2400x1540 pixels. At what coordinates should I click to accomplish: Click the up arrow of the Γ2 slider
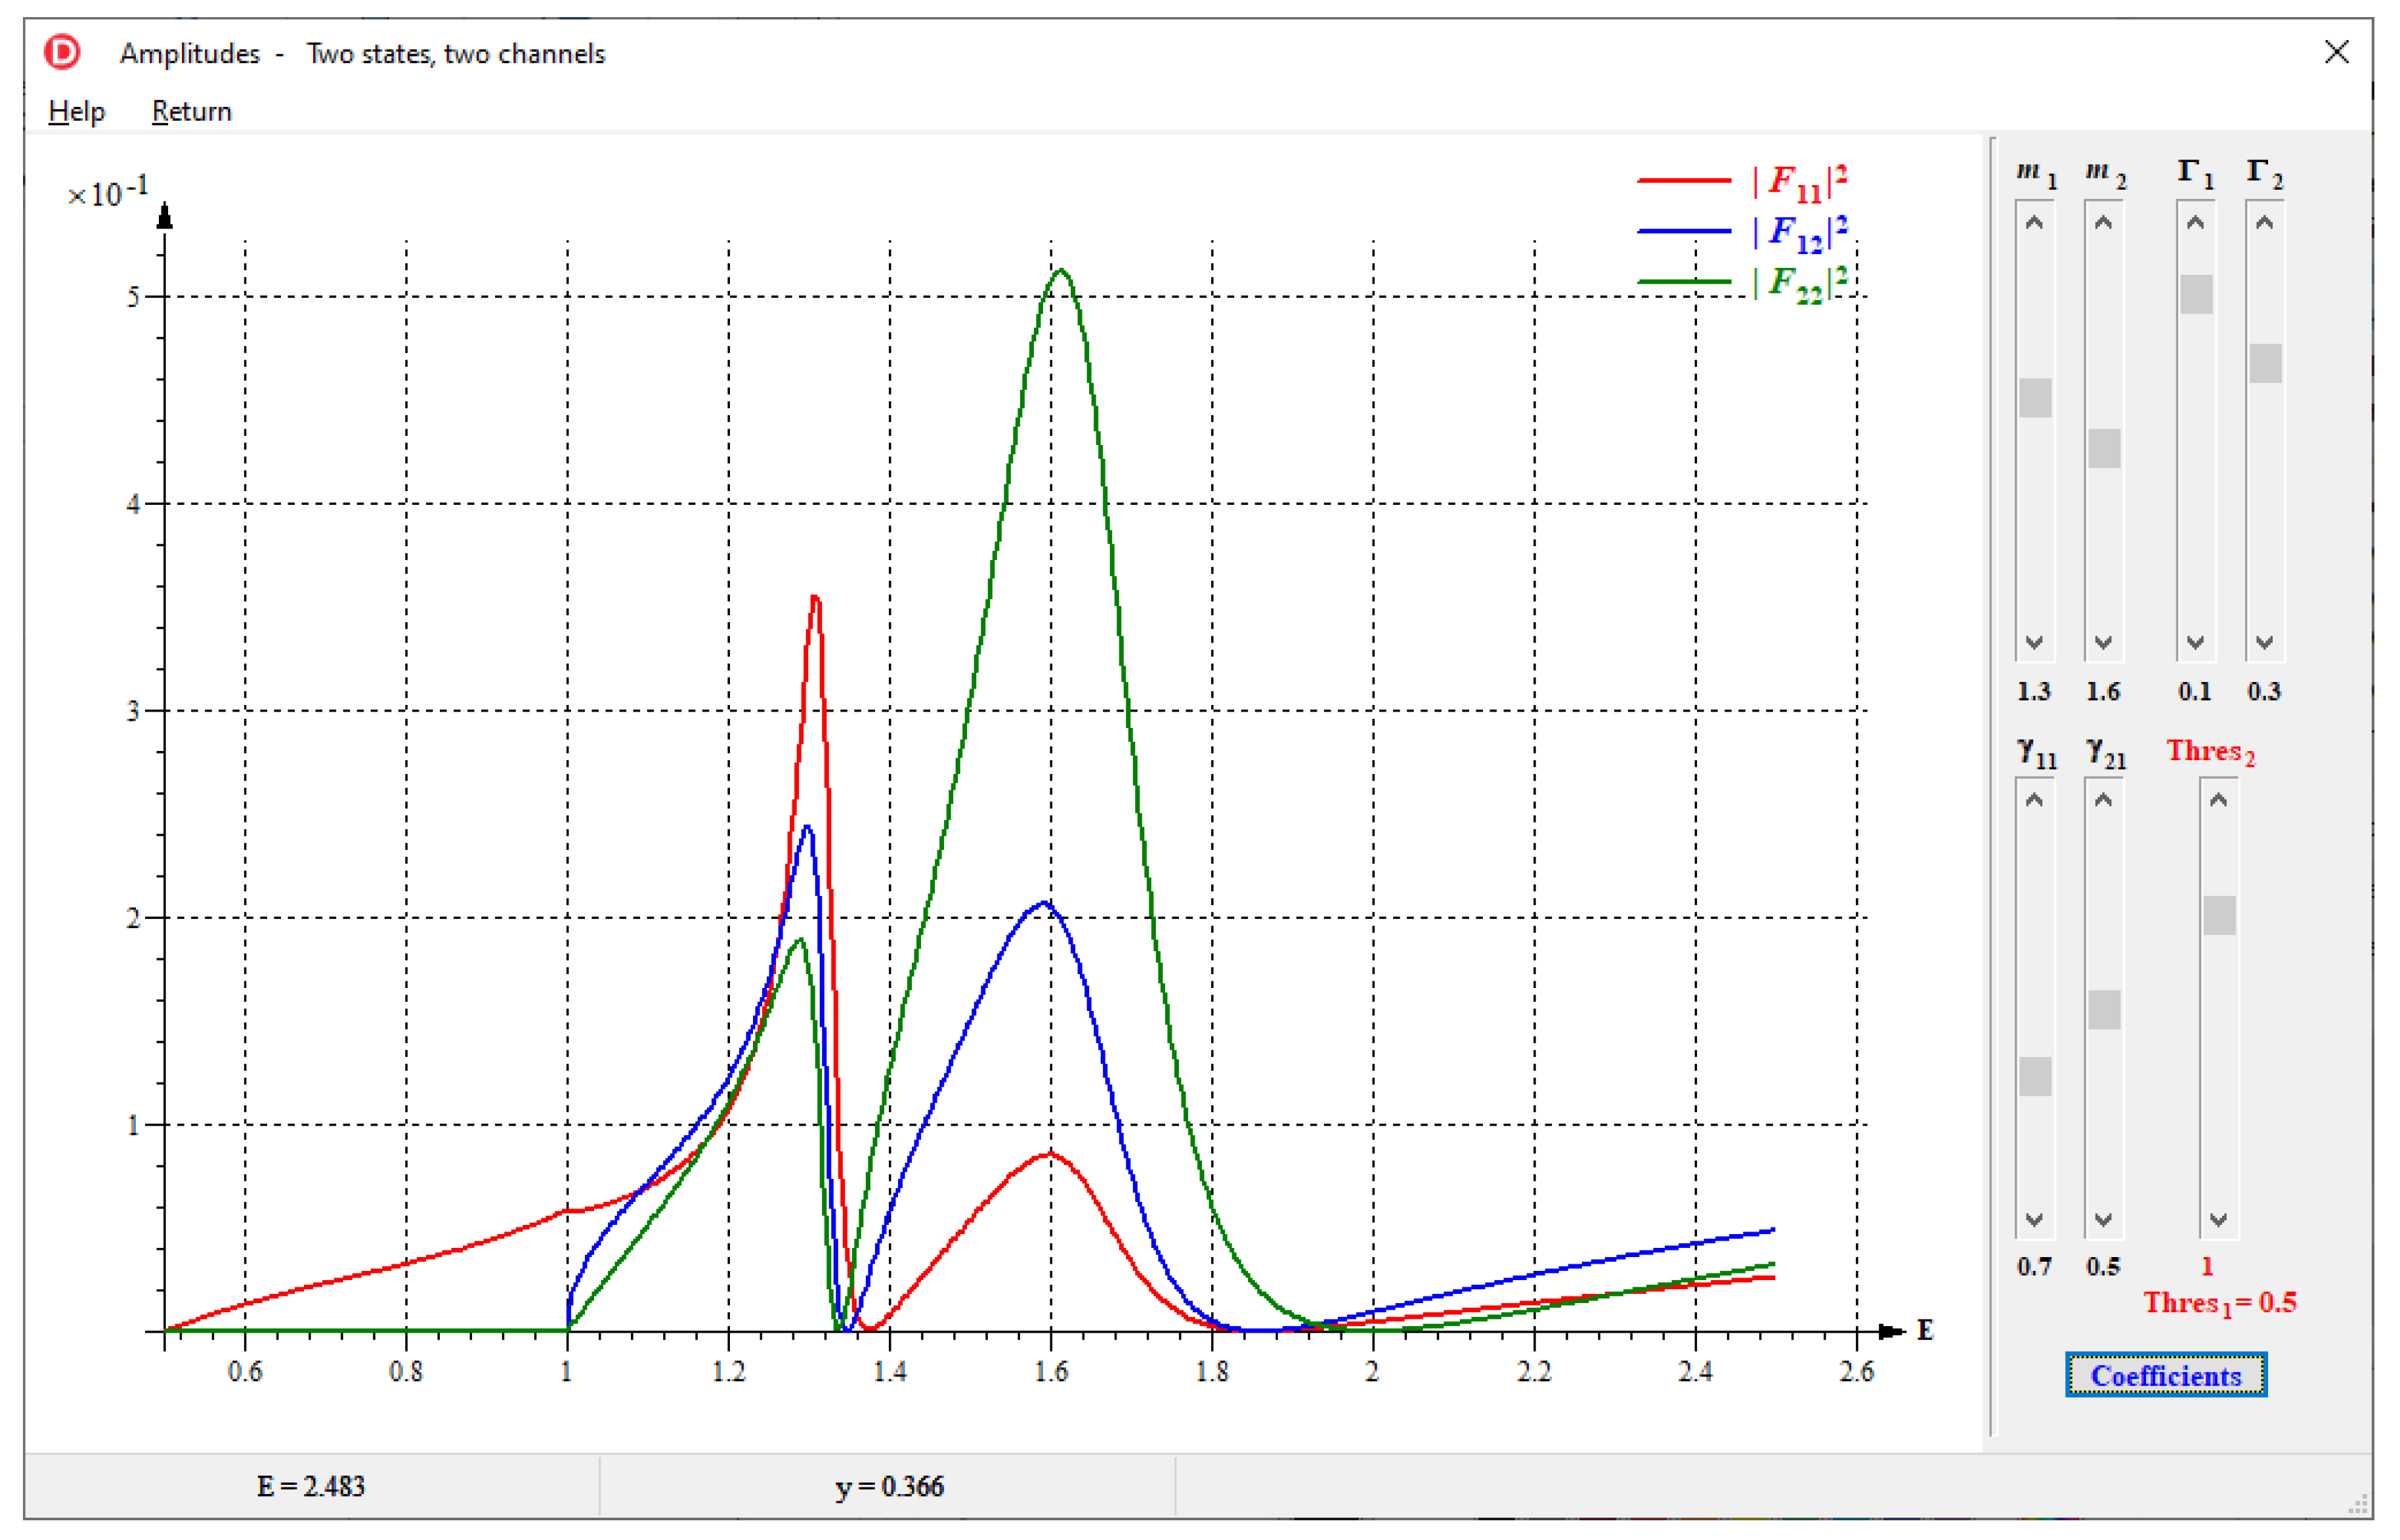(2264, 223)
